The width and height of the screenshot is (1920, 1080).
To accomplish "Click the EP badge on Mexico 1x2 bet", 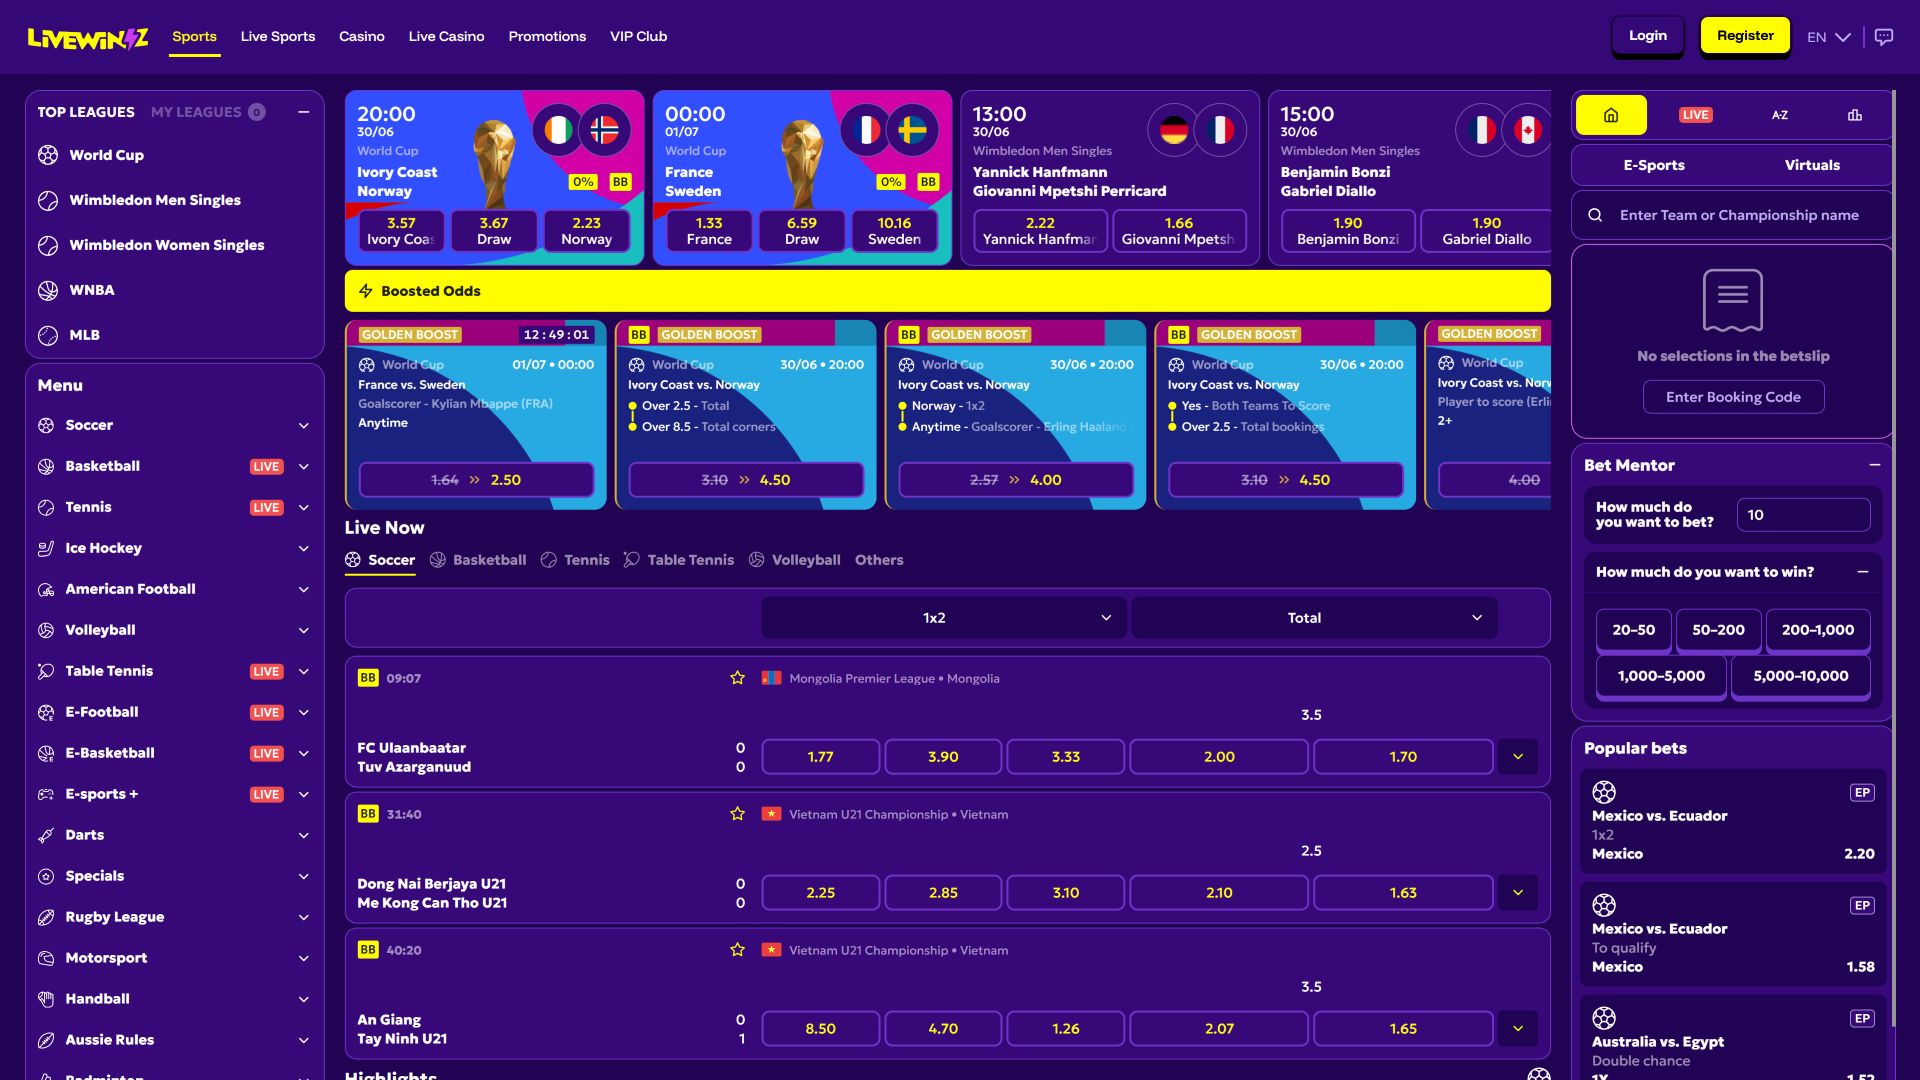I will tap(1862, 793).
